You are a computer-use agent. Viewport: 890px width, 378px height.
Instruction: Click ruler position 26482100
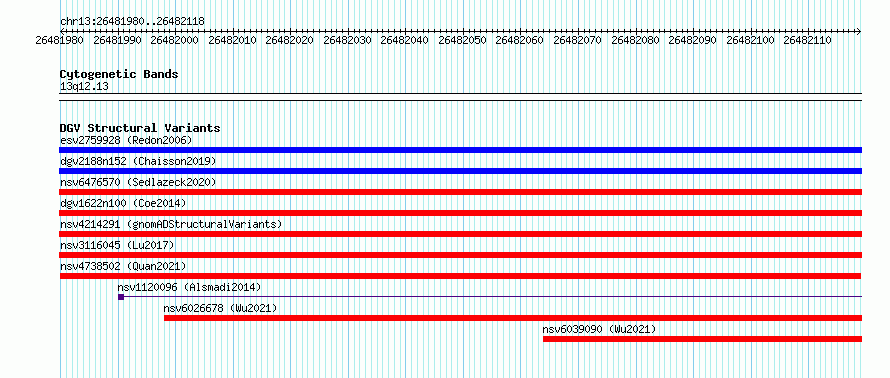click(750, 41)
